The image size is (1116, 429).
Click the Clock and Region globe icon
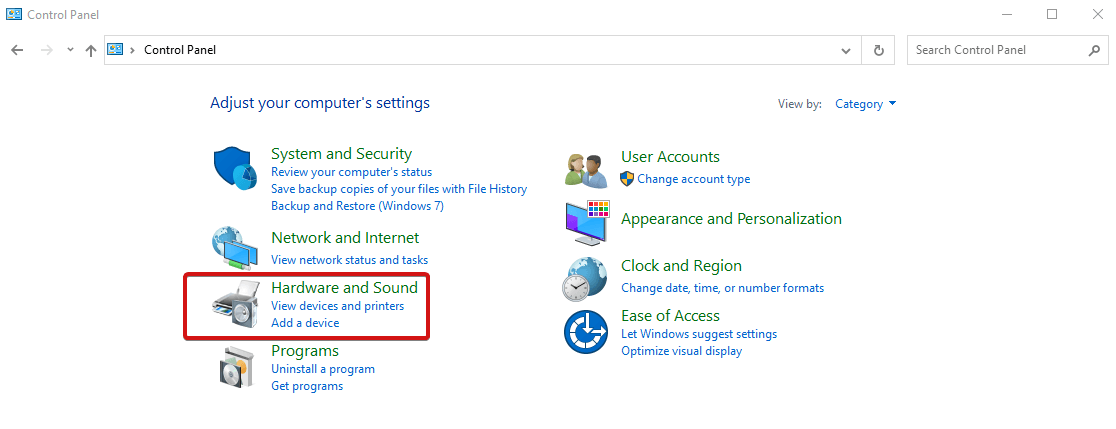(x=586, y=278)
